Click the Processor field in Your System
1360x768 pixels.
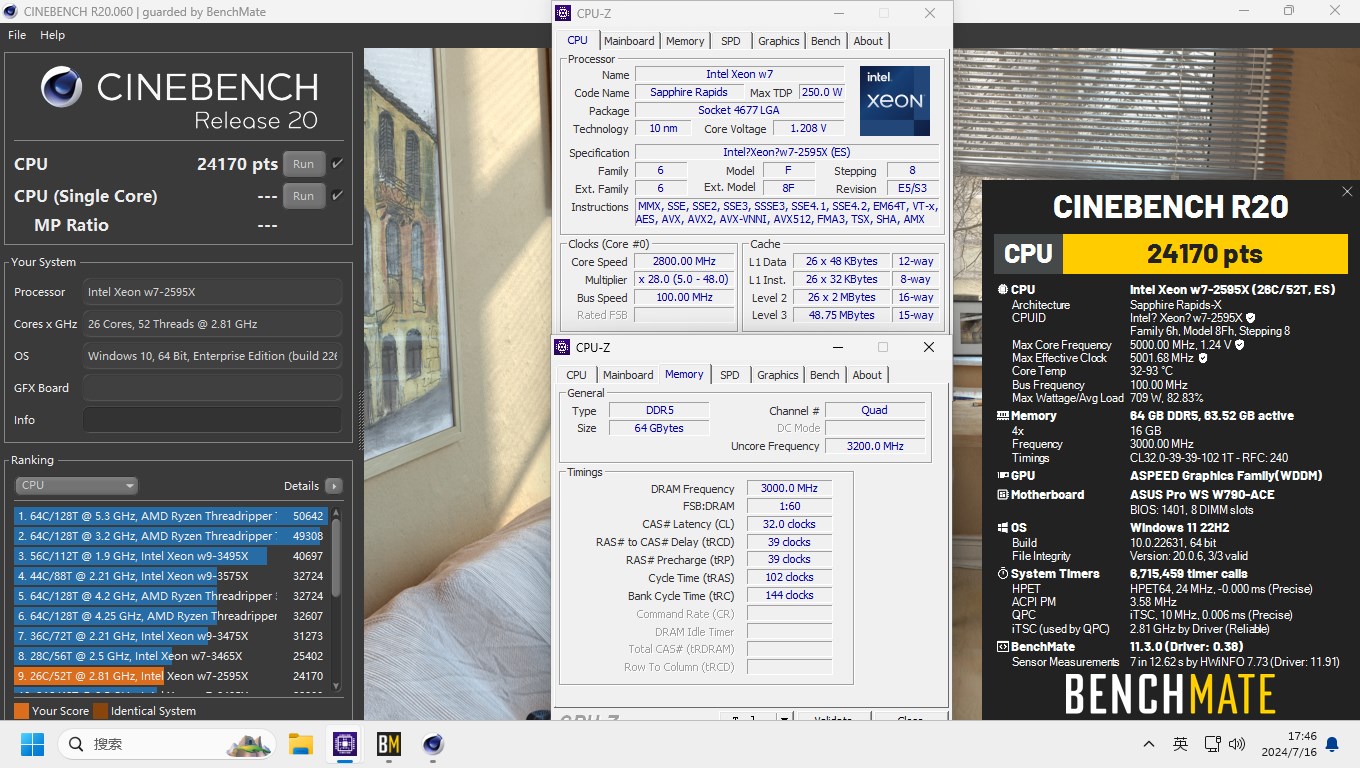[x=212, y=292]
